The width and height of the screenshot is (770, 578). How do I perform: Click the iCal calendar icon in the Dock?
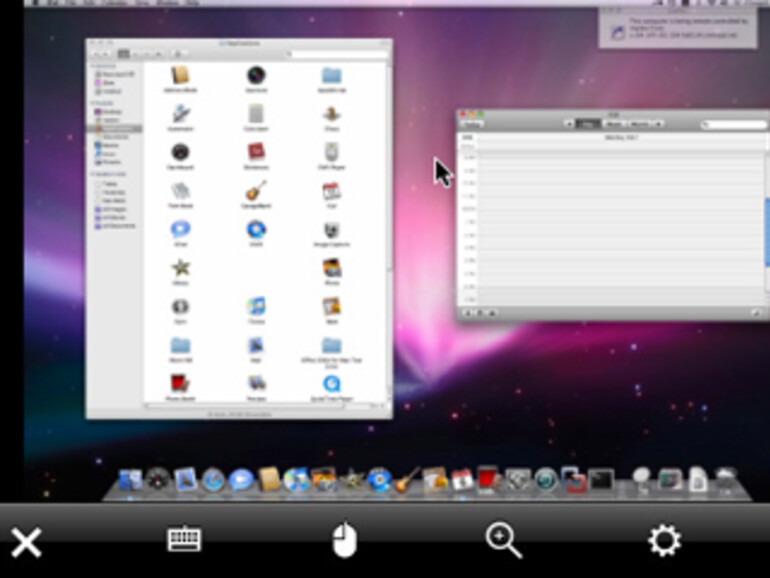point(461,480)
